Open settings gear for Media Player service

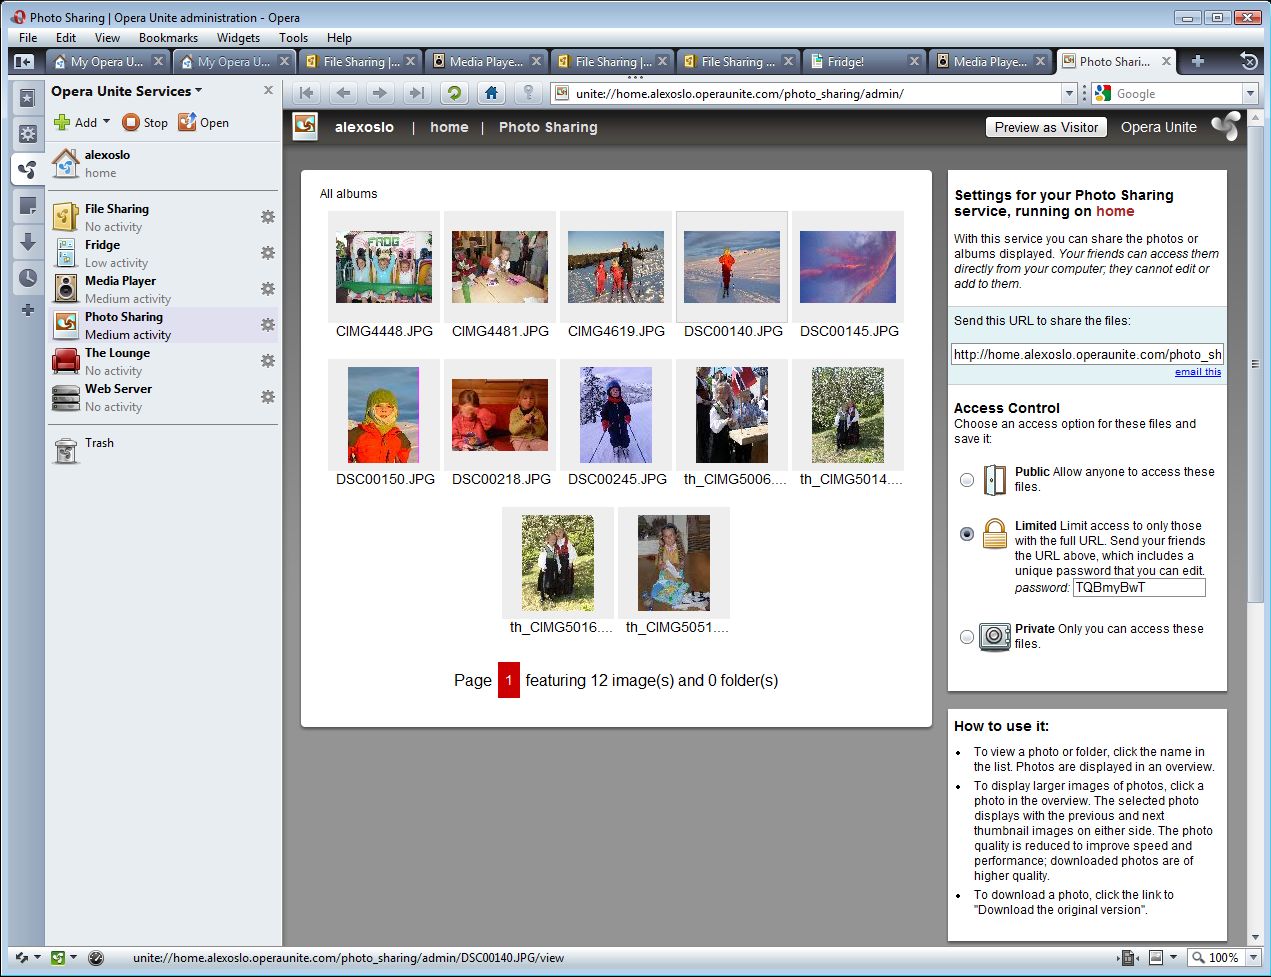268,289
